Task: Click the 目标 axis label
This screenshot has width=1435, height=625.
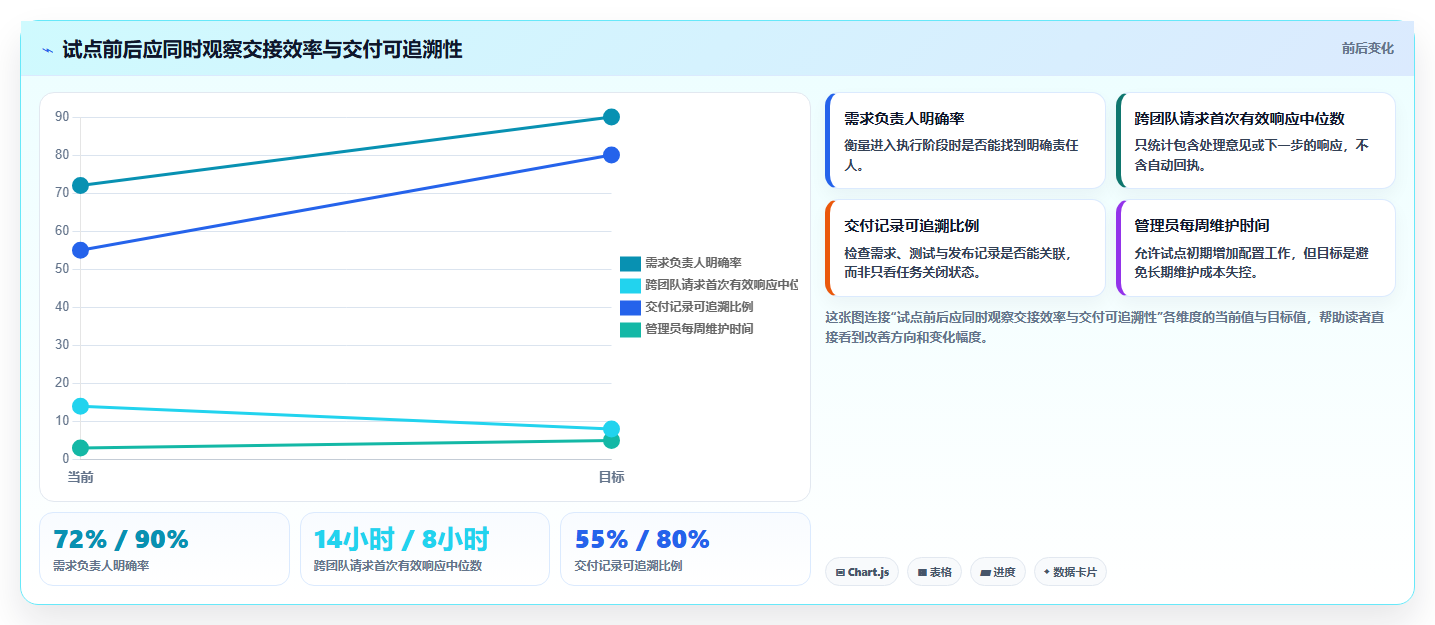Action: [611, 478]
